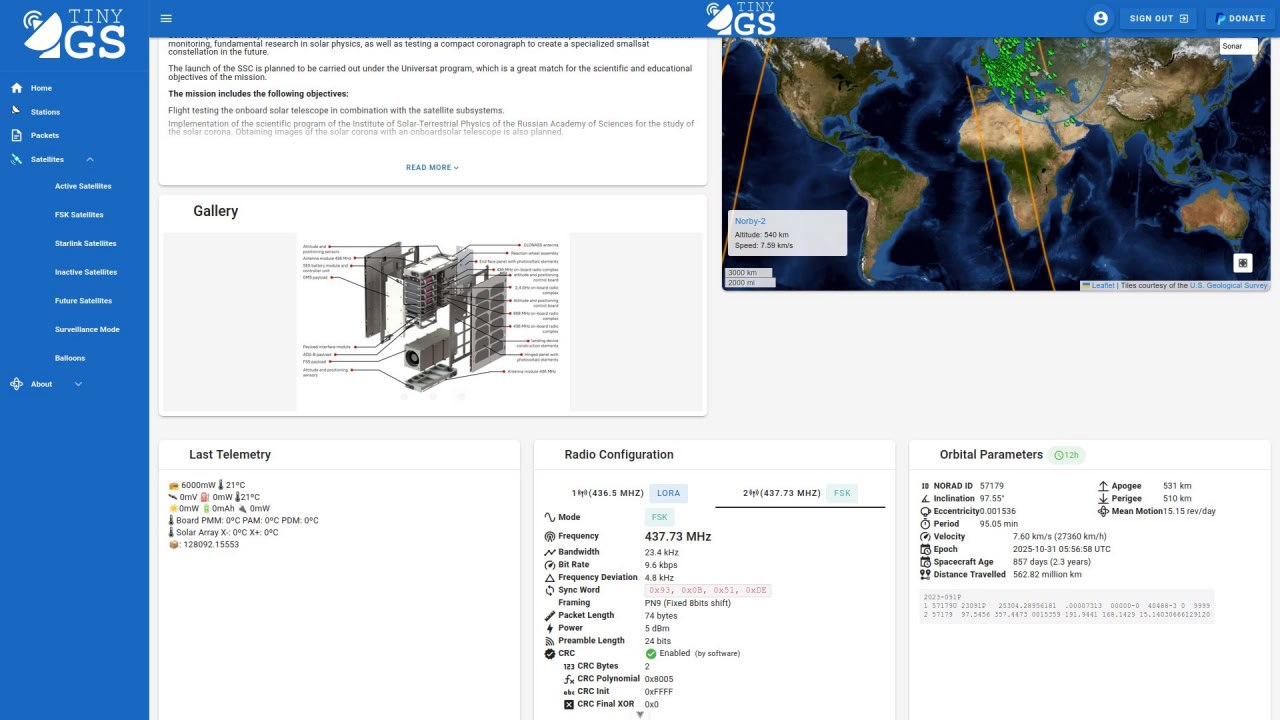
Task: Click the Bit Rate gauge icon
Action: click(x=549, y=565)
